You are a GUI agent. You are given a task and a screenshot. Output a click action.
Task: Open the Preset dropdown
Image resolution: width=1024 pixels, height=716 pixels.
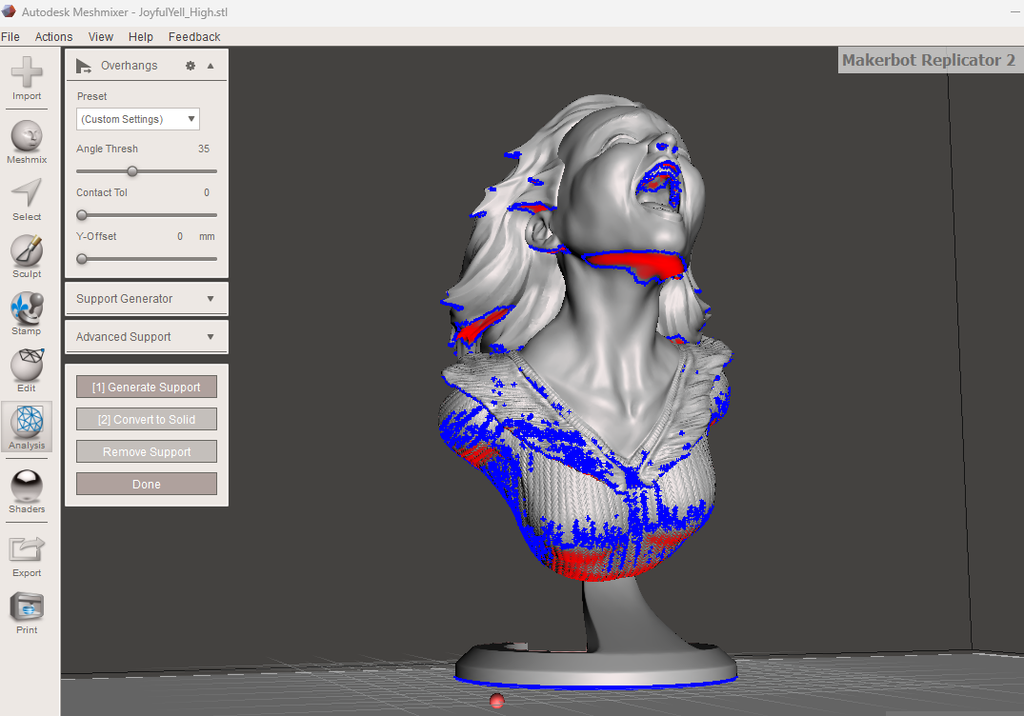pos(137,118)
